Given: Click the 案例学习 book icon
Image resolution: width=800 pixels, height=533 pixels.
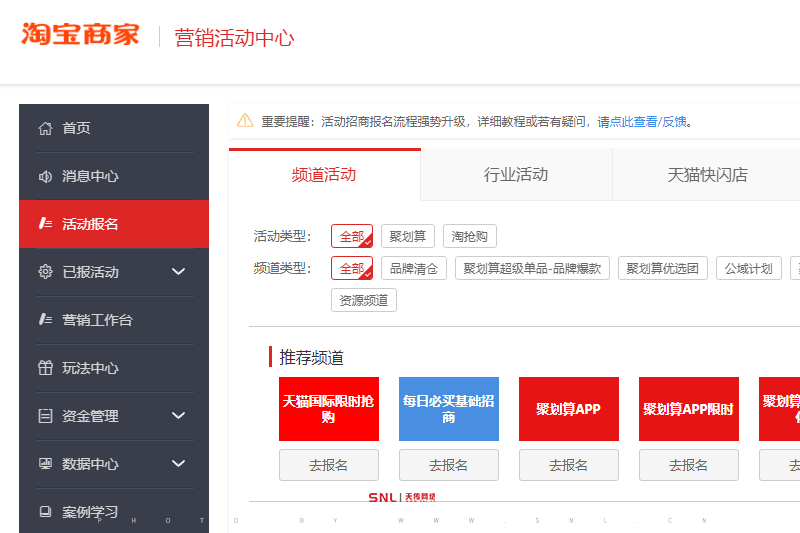Looking at the screenshot, I should (45, 512).
